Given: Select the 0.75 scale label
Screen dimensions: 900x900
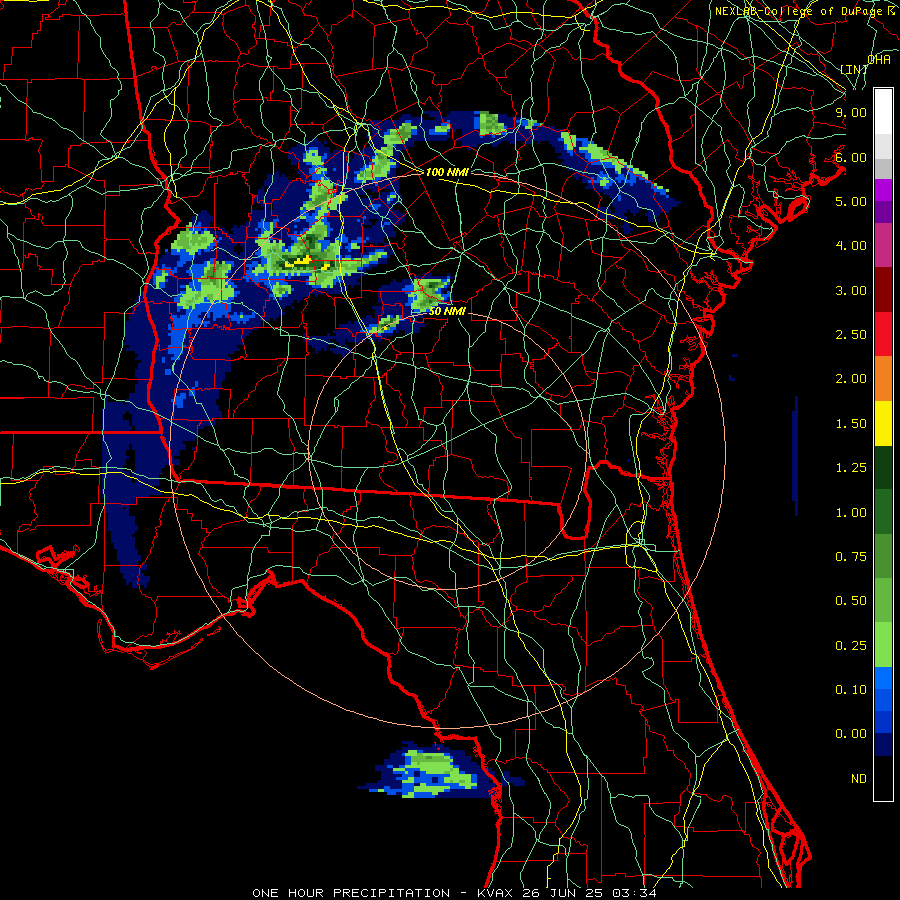Looking at the screenshot, I should pyautogui.click(x=851, y=557).
